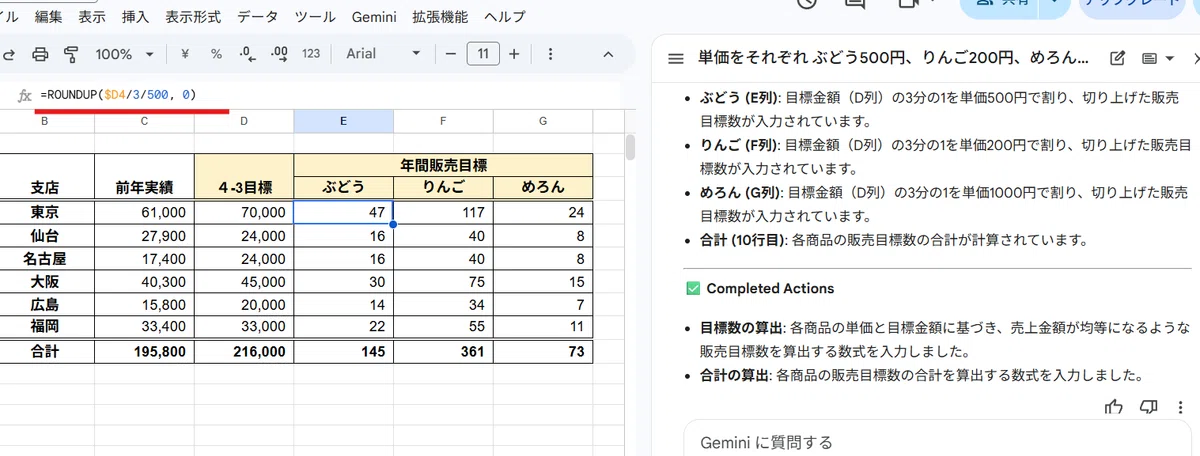The width and height of the screenshot is (1200, 456).
Task: Open the Gemini panel hamburger menu
Action: pyautogui.click(x=675, y=59)
